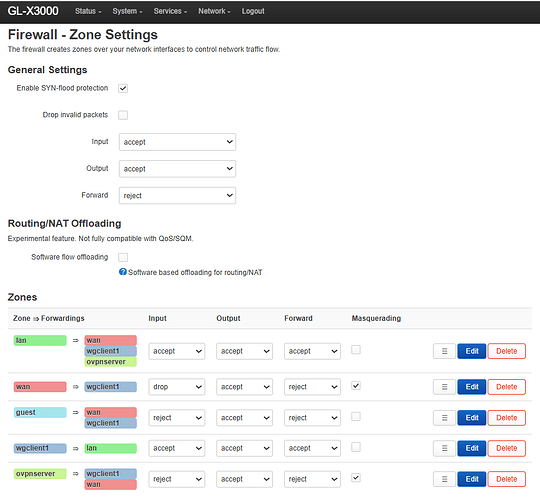540x500 pixels.
Task: Edit the guest zone
Action: click(471, 418)
